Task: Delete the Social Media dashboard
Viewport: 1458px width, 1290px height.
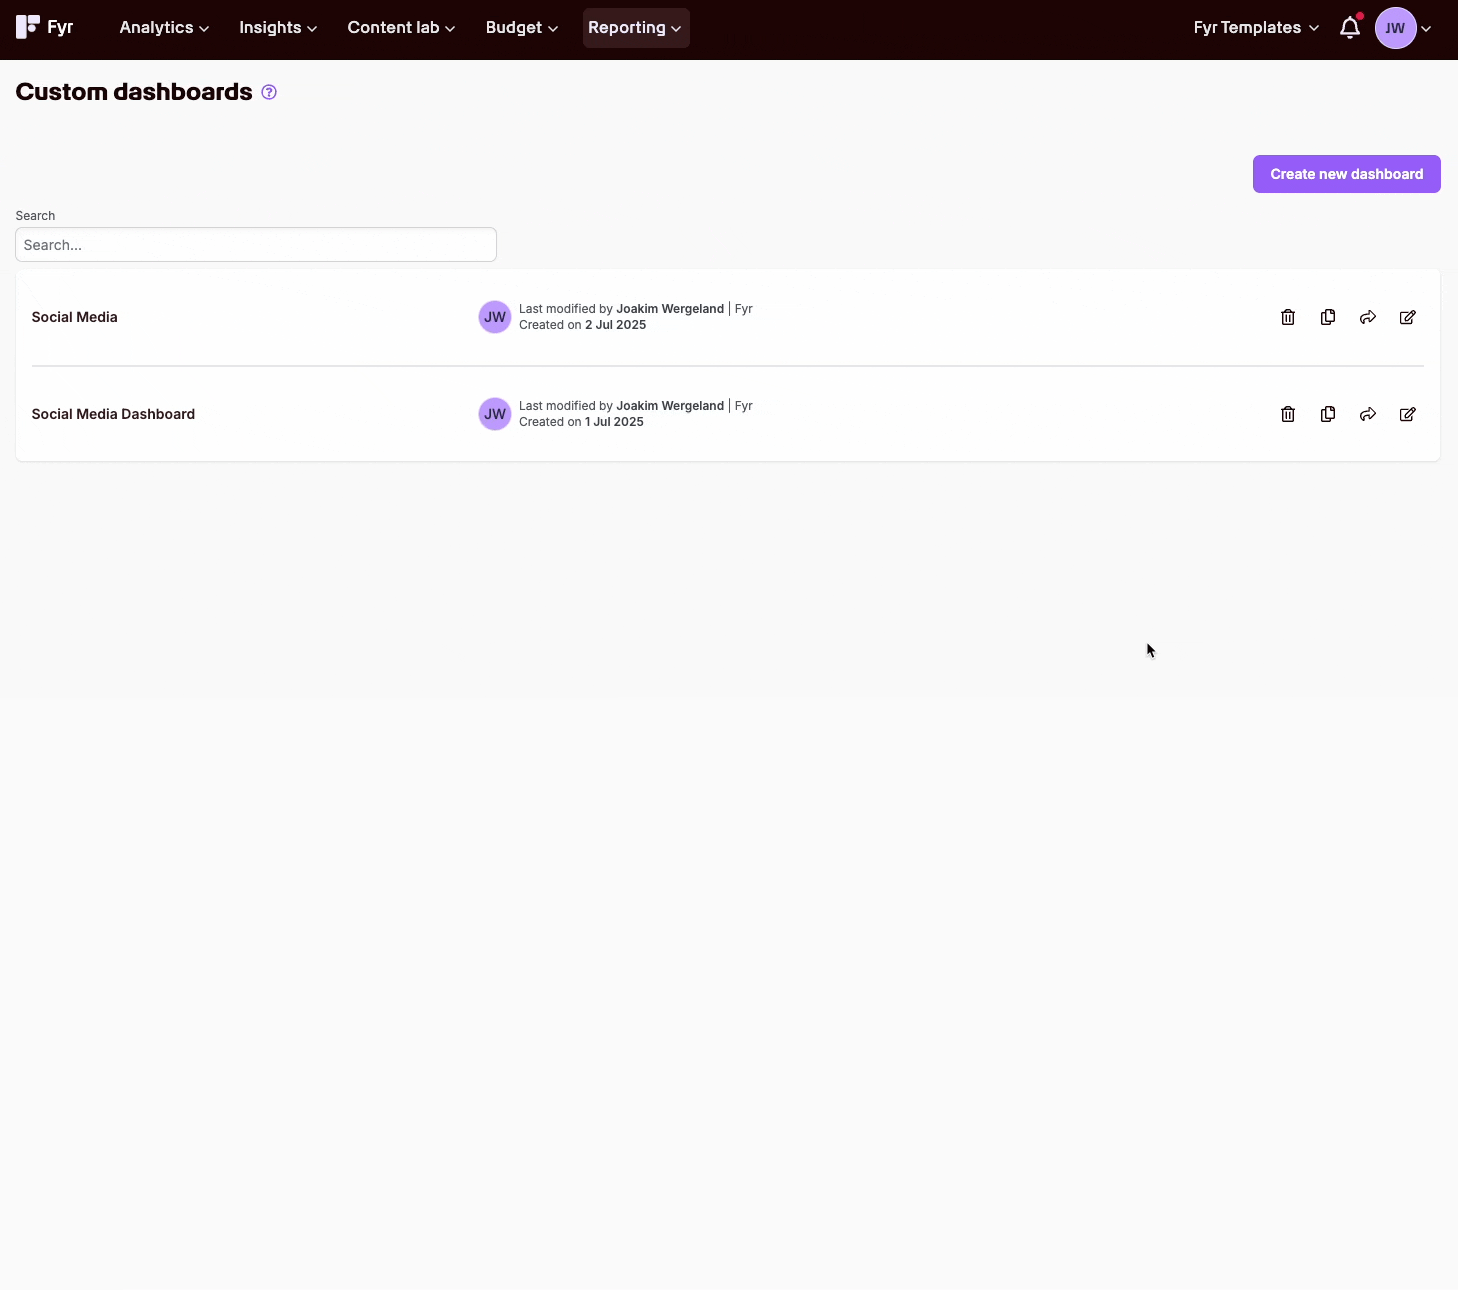Action: pyautogui.click(x=1288, y=317)
